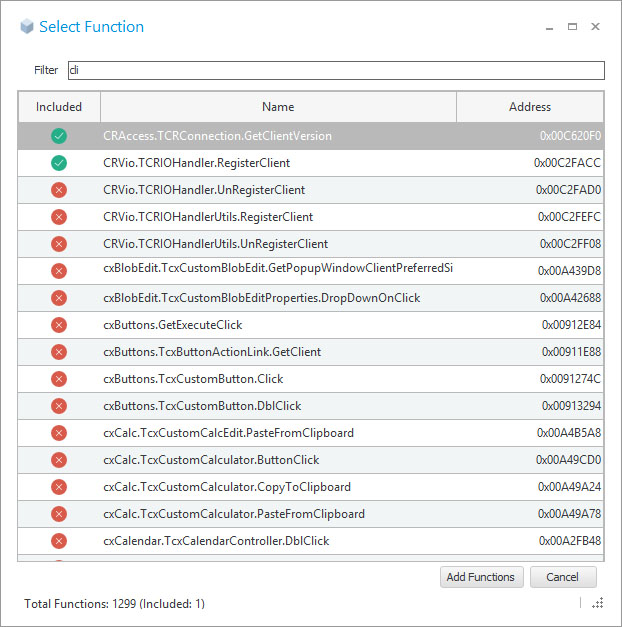Viewport: 622px width, 627px height.
Task: Select the cxCalc.TcxCustomCalcEdit.PasteFromClipboard name
Action: [228, 433]
